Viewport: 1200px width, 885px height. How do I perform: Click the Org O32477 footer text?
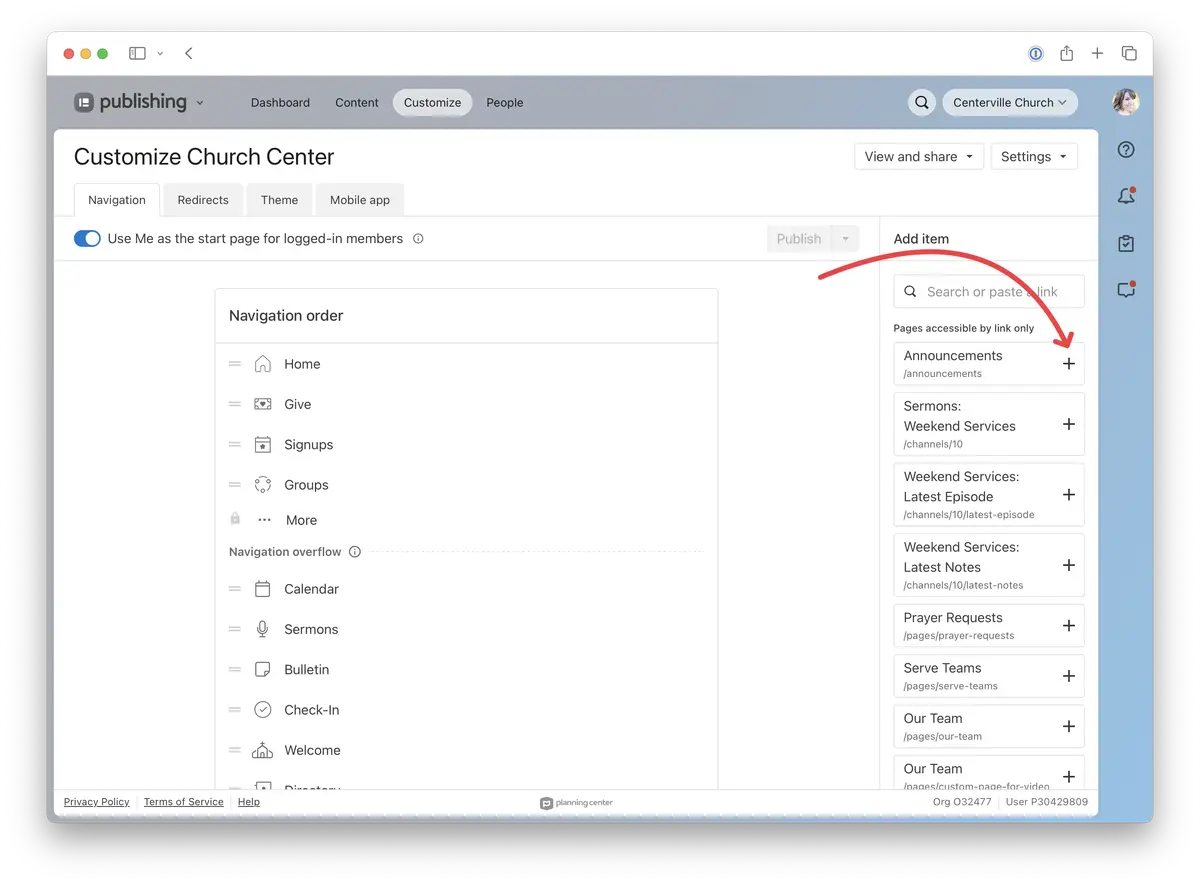click(x=962, y=802)
